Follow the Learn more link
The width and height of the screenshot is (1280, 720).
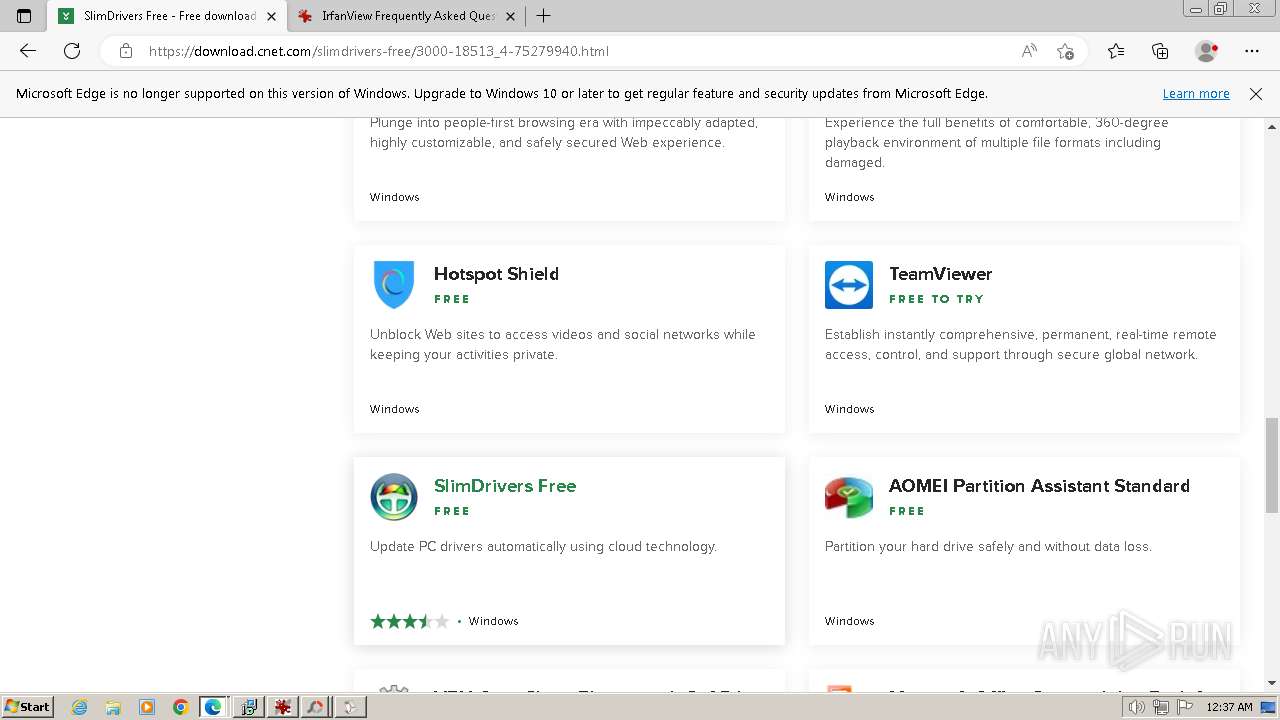[x=1196, y=93]
